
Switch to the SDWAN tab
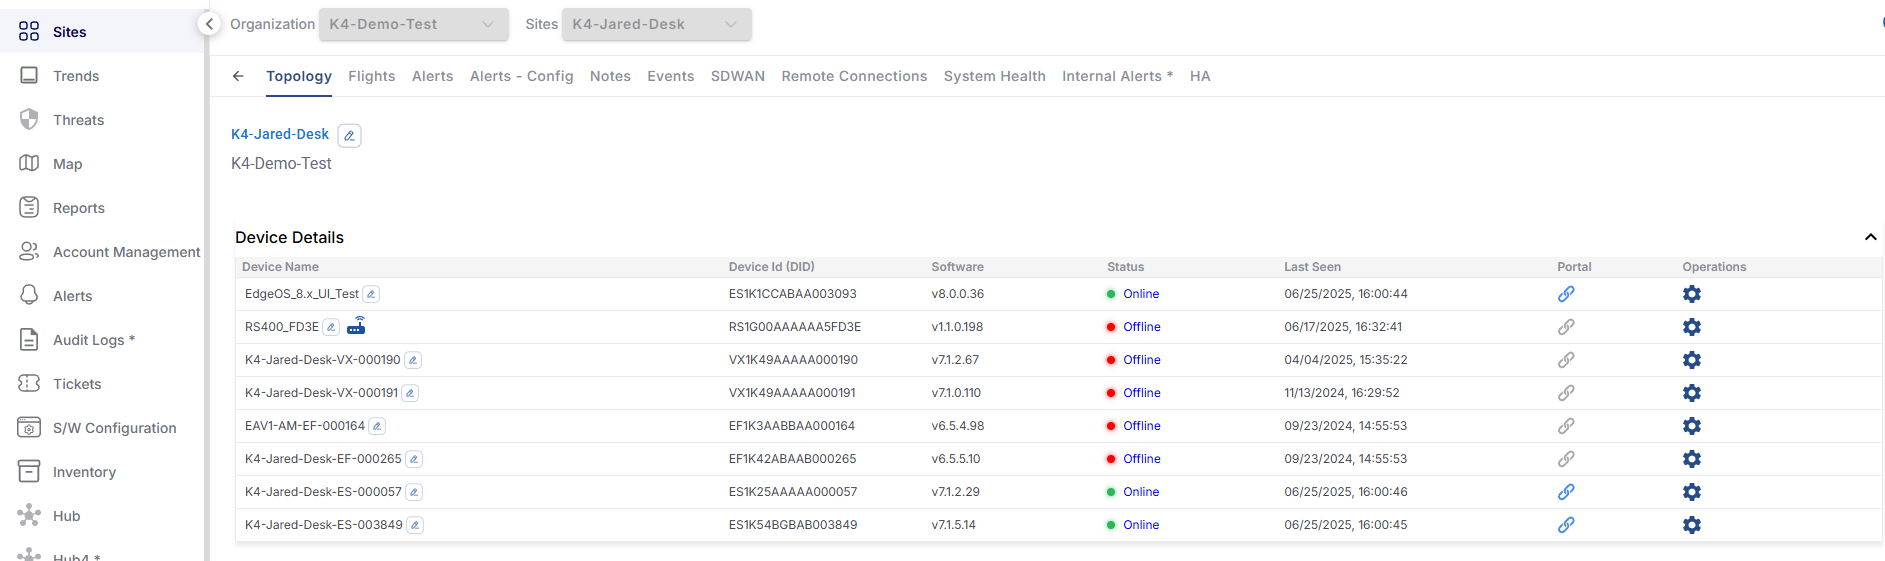(737, 76)
